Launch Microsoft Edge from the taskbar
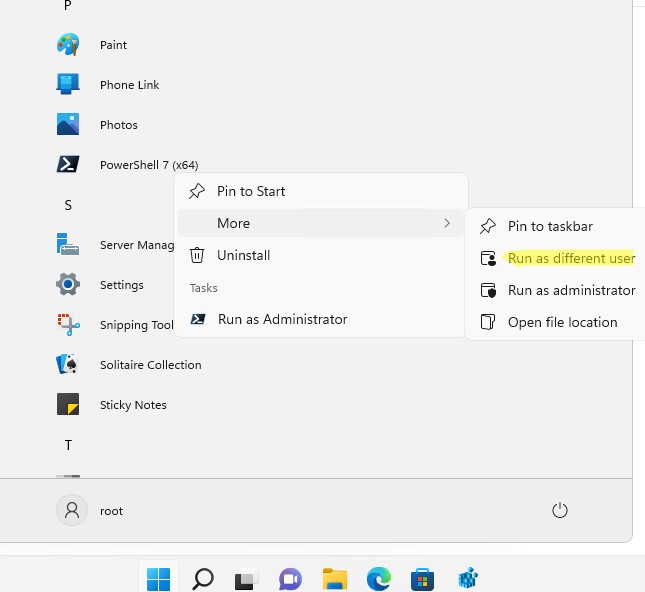The width and height of the screenshot is (645, 592). tap(379, 579)
